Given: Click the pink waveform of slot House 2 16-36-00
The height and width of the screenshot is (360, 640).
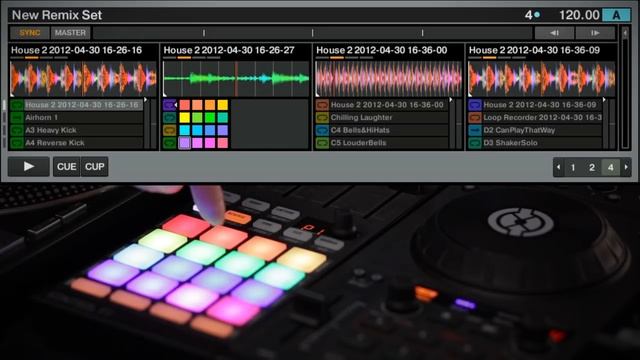Looking at the screenshot, I should 389,79.
